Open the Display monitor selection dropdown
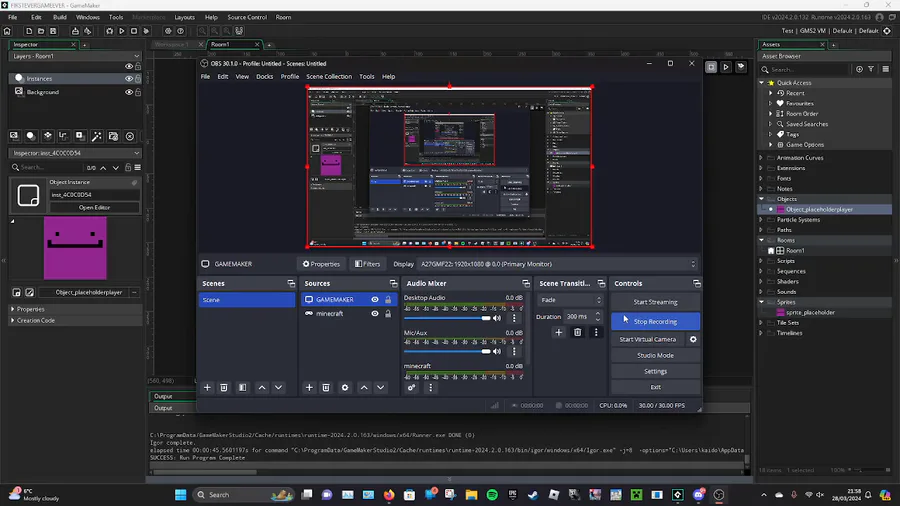Viewport: 900px width, 506px height. point(557,264)
